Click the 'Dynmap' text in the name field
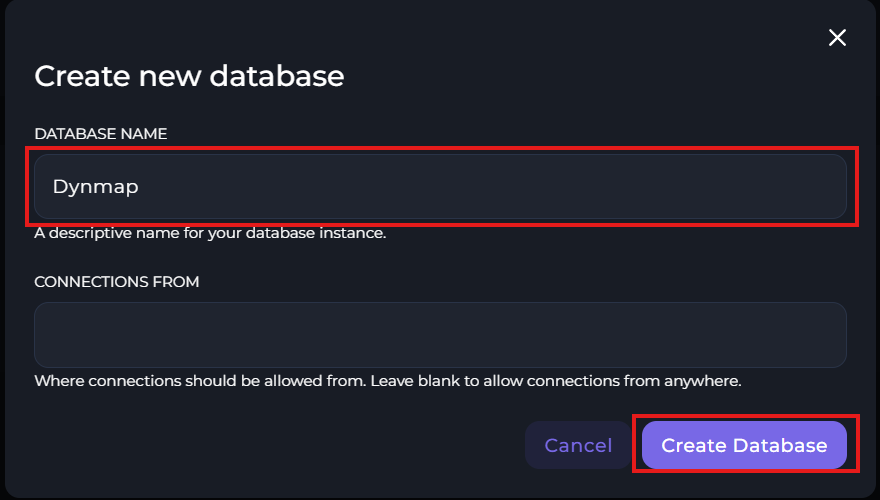 coord(95,186)
